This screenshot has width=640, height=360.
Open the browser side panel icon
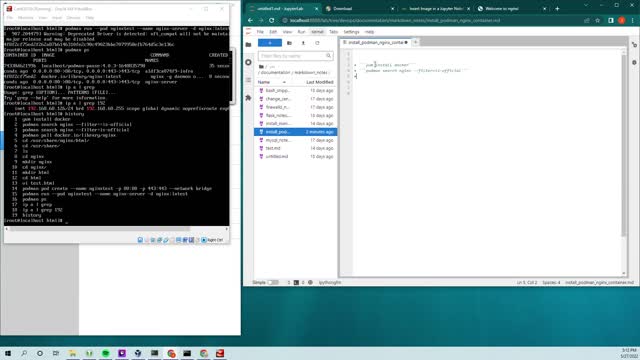click(x=611, y=20)
